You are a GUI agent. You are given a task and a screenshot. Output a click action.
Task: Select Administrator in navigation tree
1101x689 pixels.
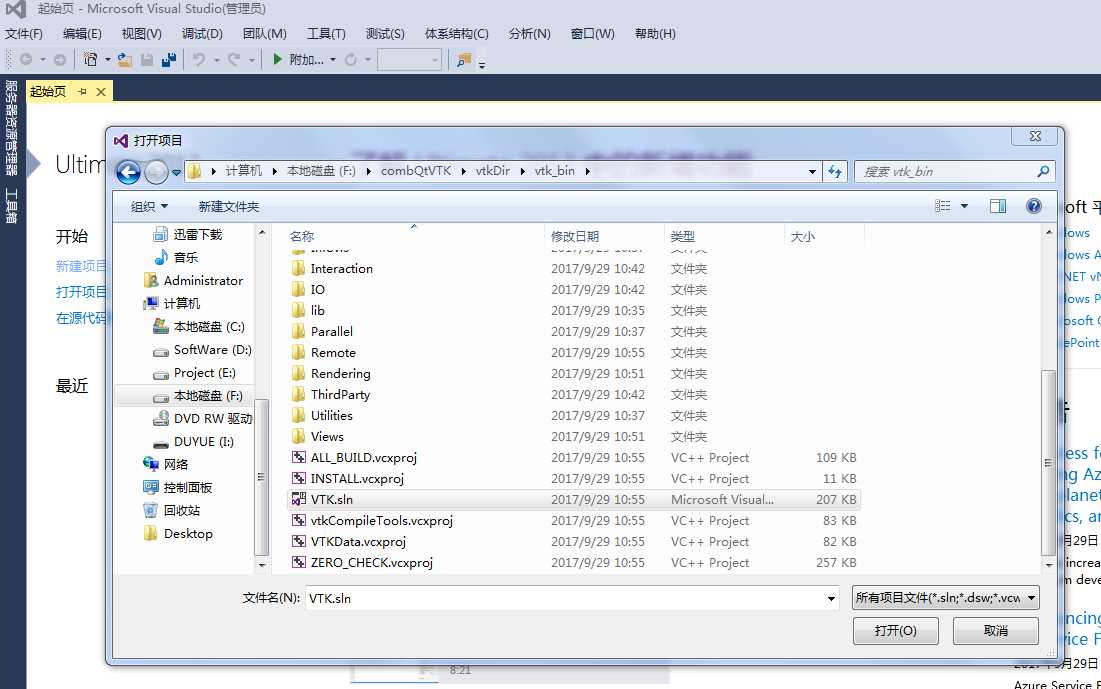pyautogui.click(x=193, y=280)
